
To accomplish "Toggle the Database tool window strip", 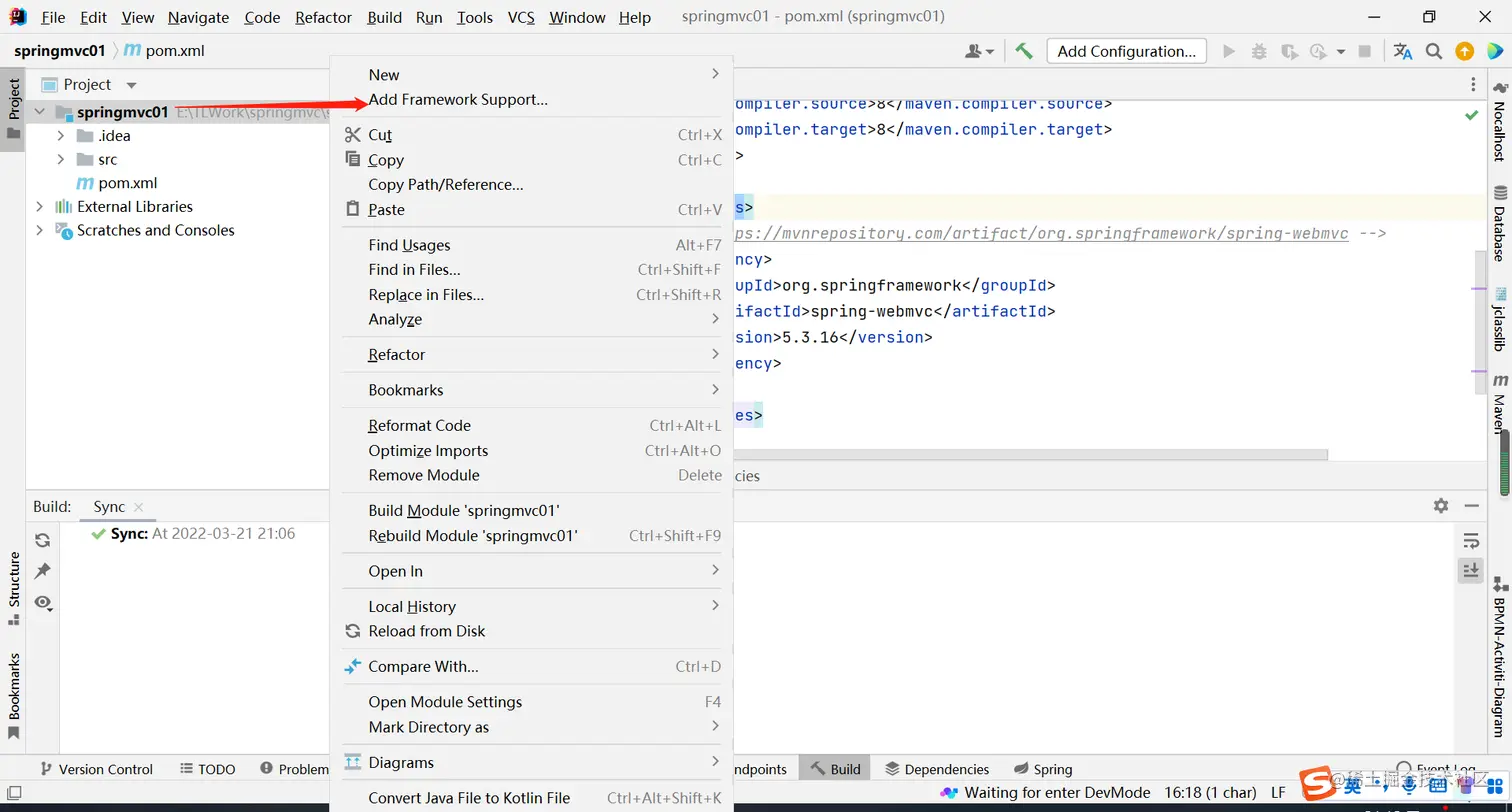I will click(1500, 223).
